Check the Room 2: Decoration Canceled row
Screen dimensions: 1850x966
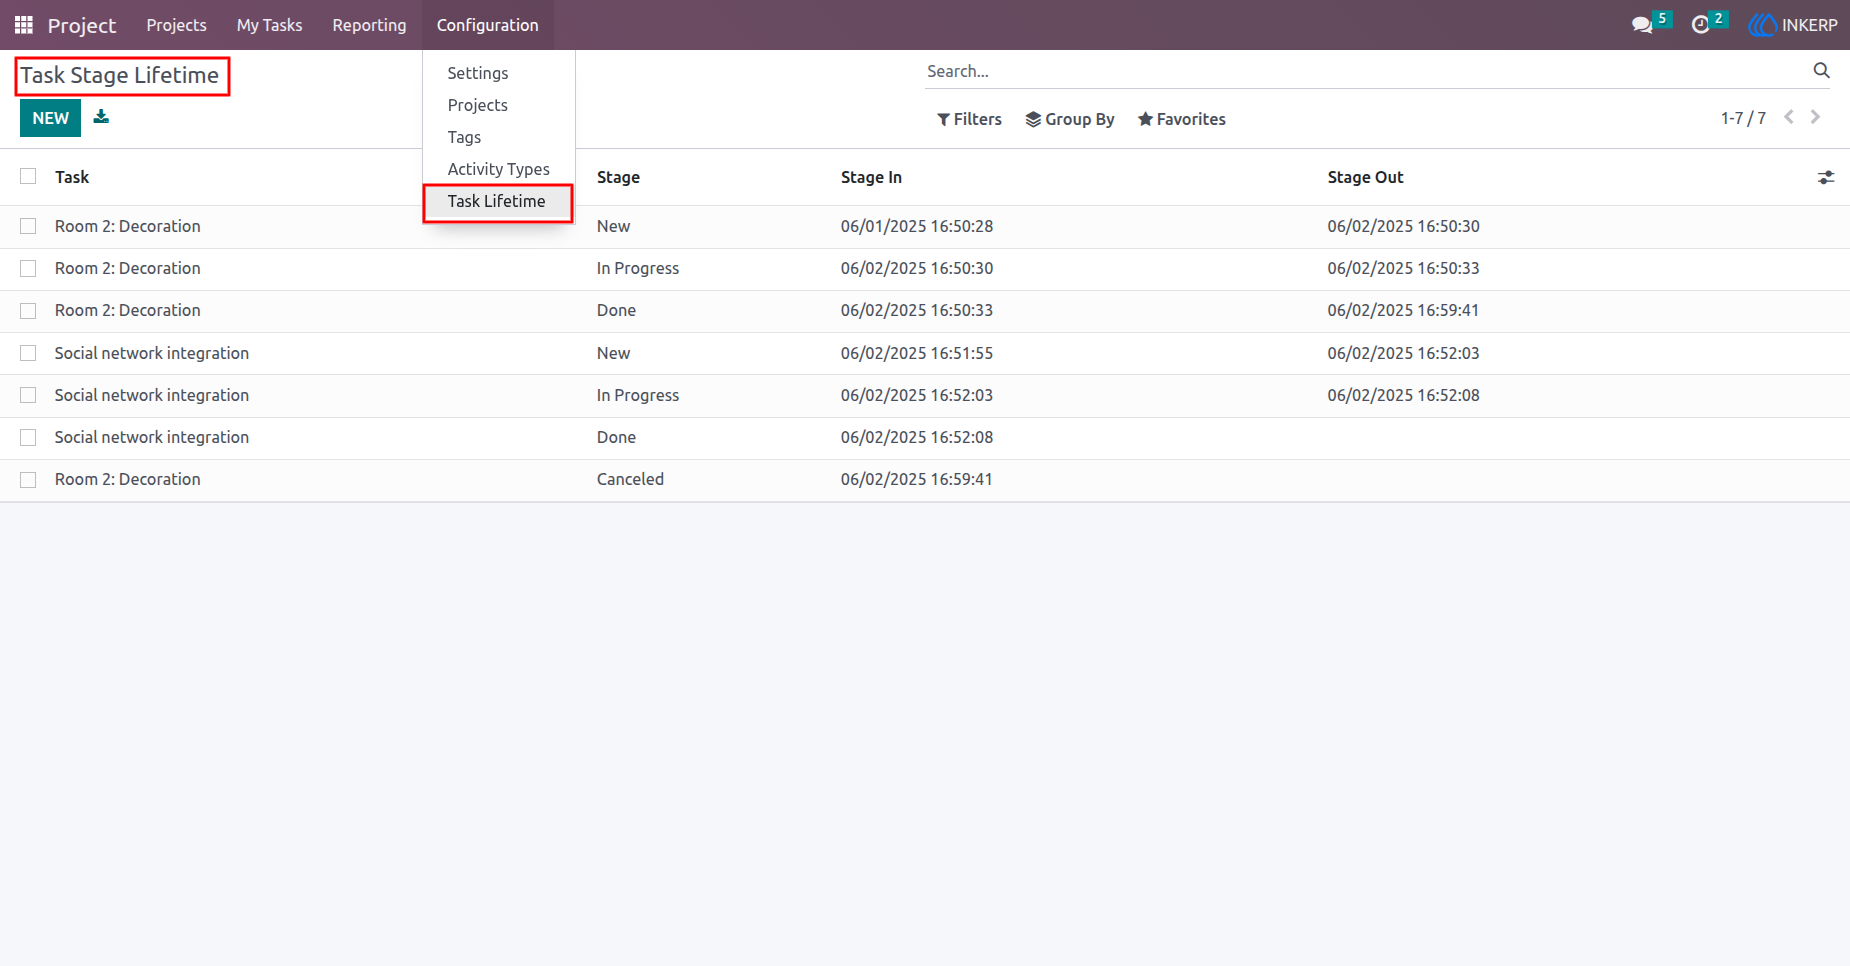[28, 479]
